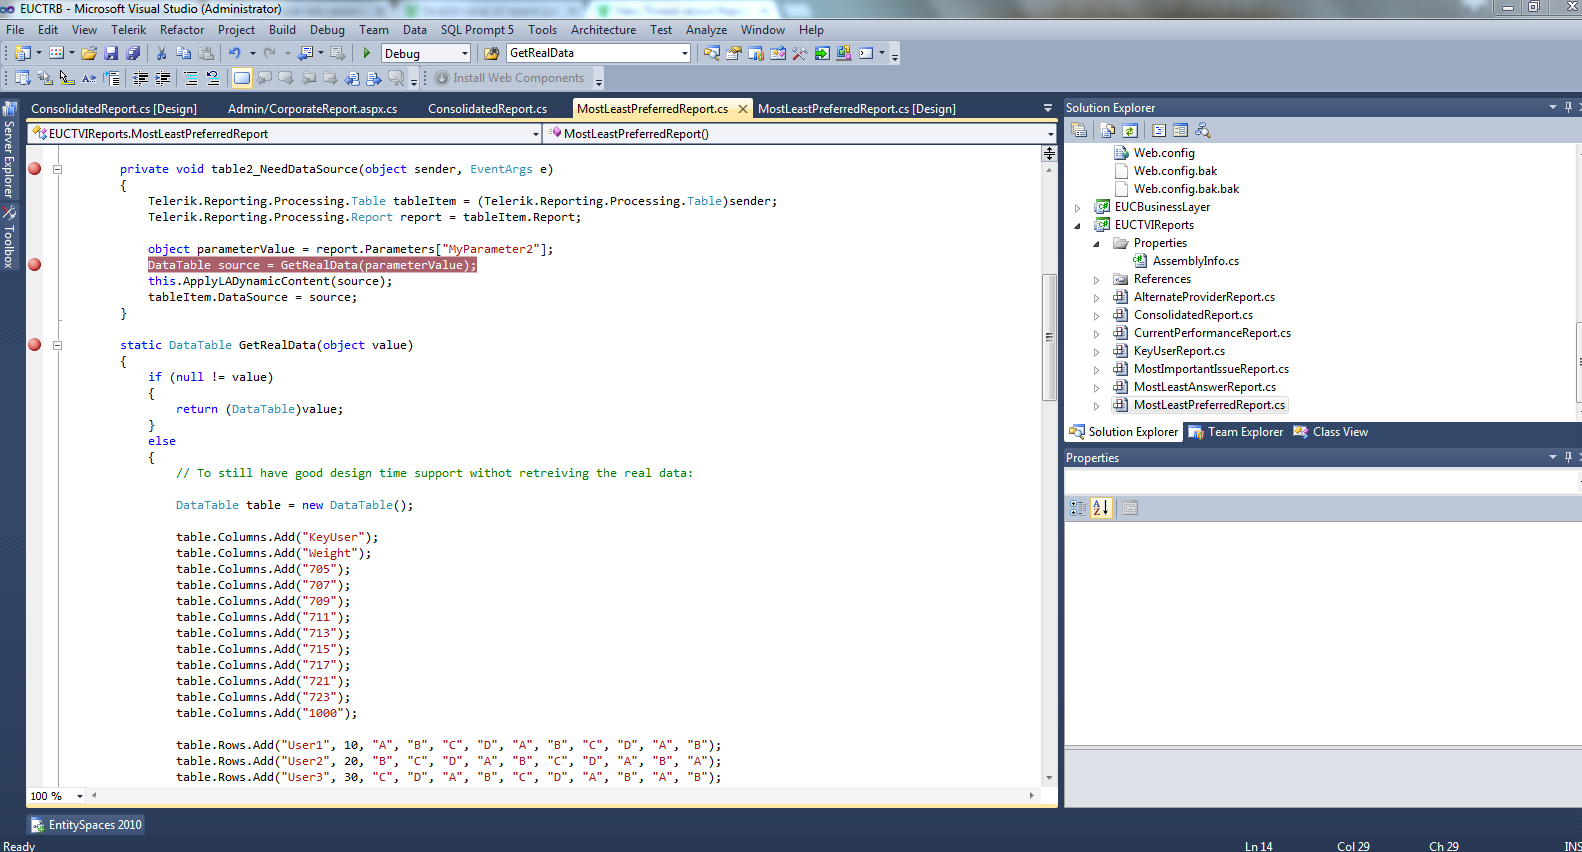Click the Alphabetical sort icon in Properties
This screenshot has height=852, width=1582.
point(1101,508)
